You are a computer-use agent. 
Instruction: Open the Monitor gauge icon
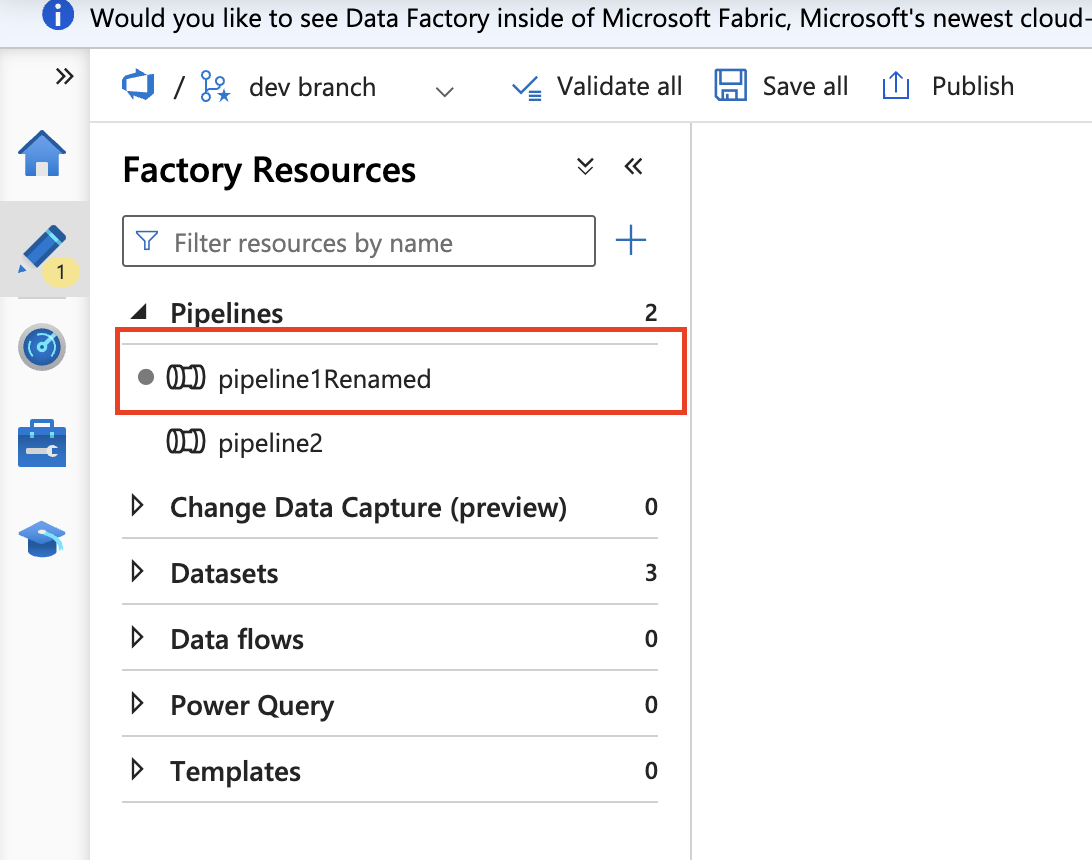(41, 347)
